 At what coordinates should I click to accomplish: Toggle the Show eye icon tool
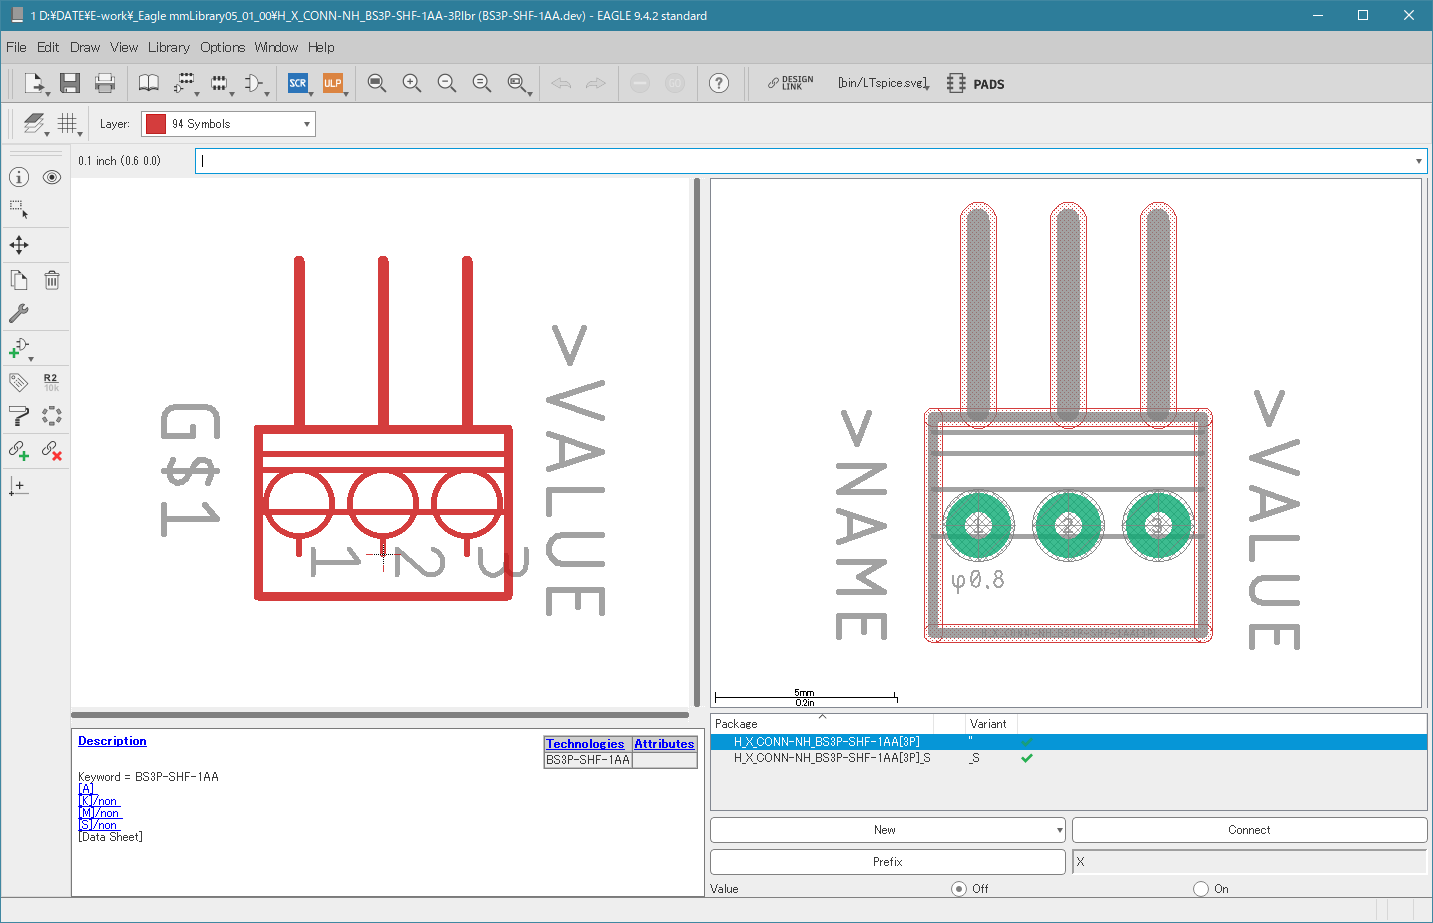52,177
